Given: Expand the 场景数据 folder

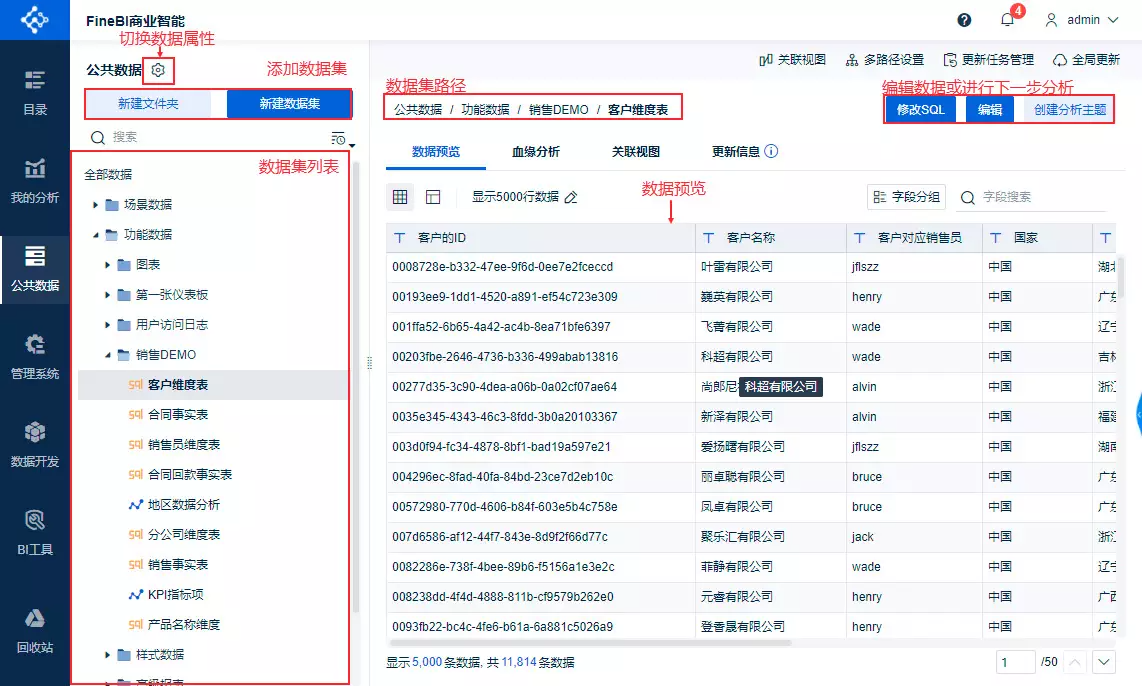Looking at the screenshot, I should [x=95, y=205].
